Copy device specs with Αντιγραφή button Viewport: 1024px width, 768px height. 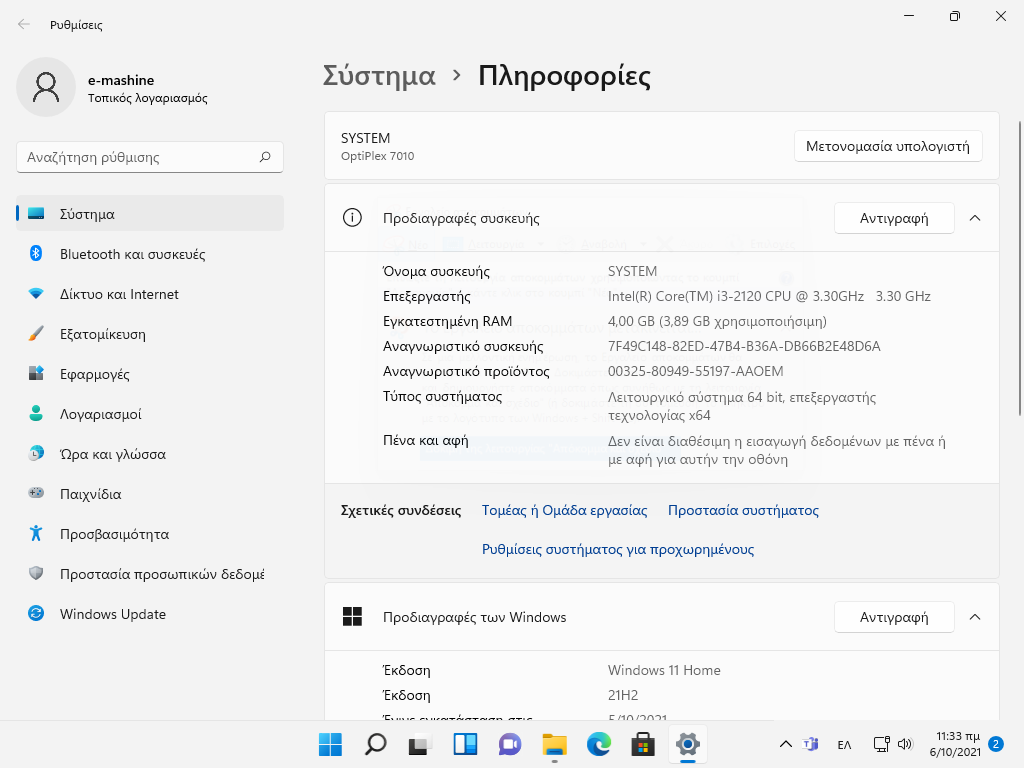tap(894, 218)
